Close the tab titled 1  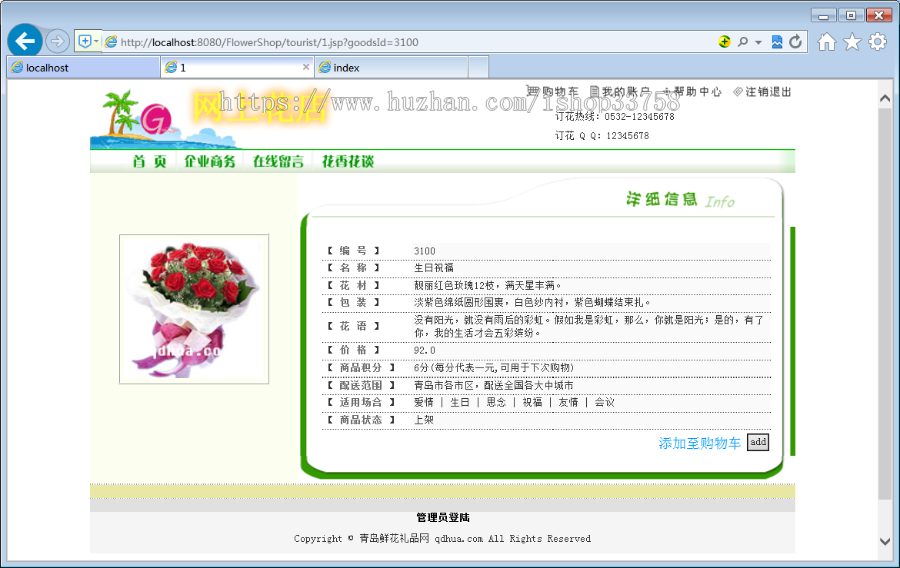pos(306,67)
